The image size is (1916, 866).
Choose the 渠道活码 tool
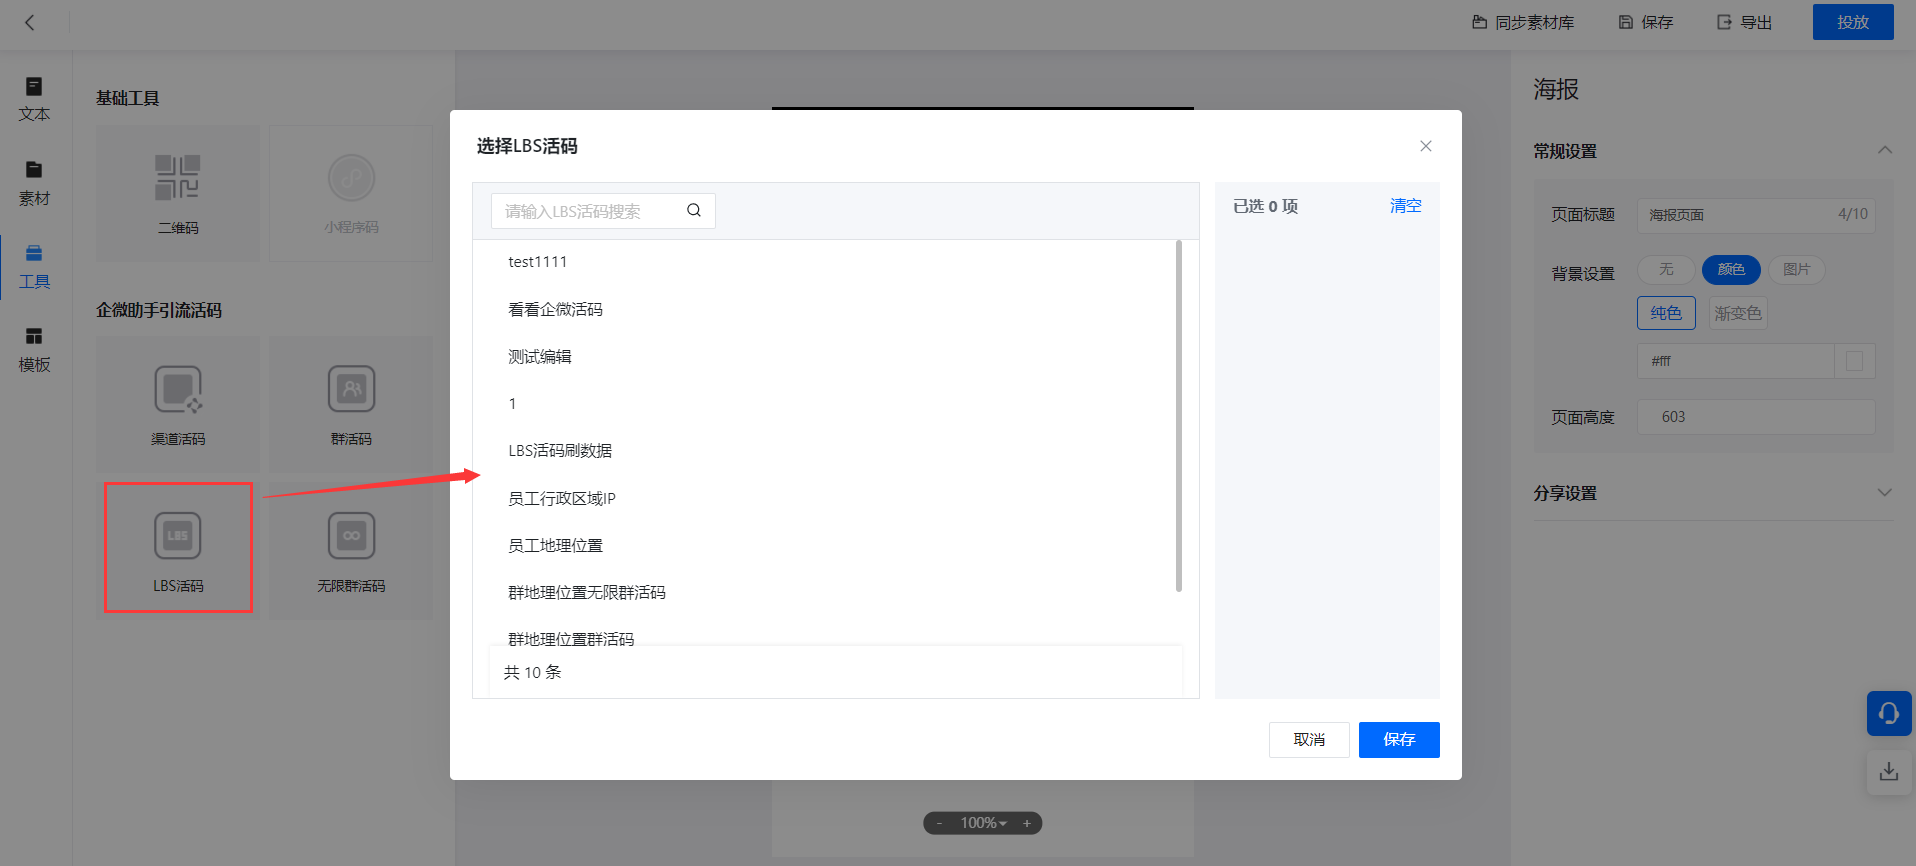coord(178,404)
